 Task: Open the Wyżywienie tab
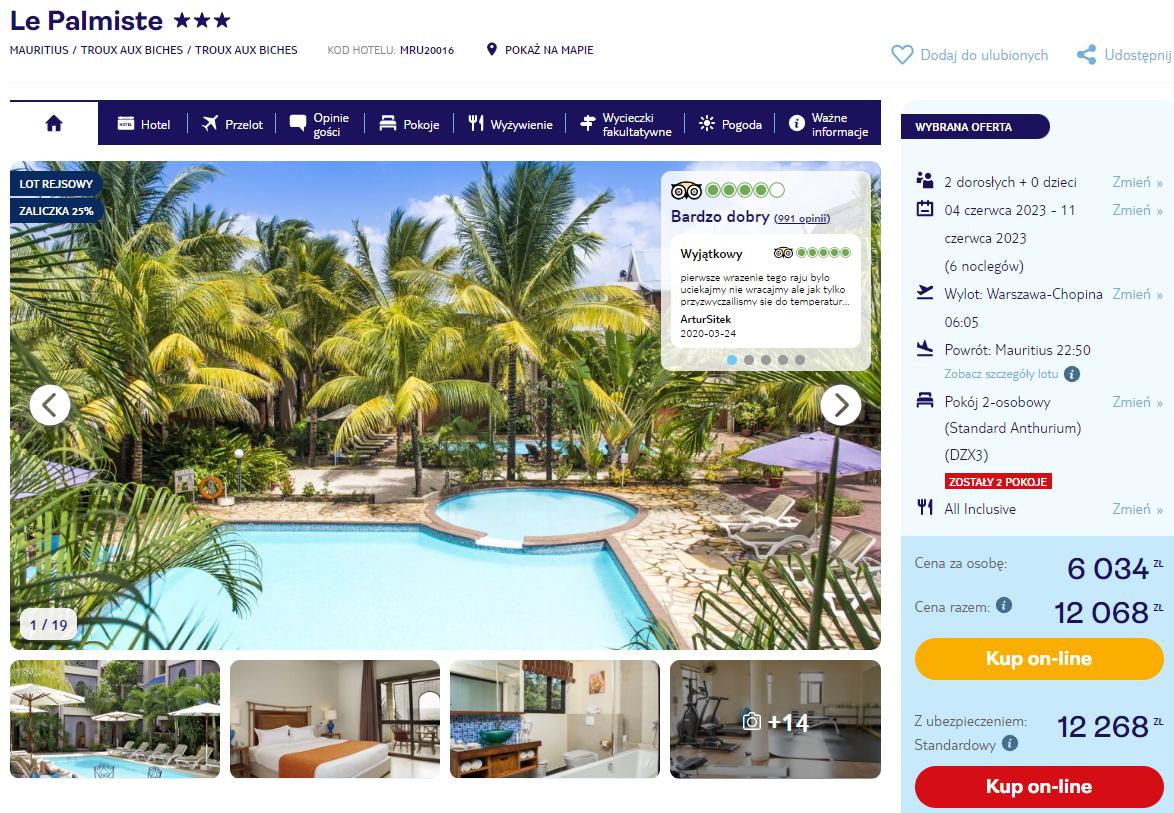510,124
